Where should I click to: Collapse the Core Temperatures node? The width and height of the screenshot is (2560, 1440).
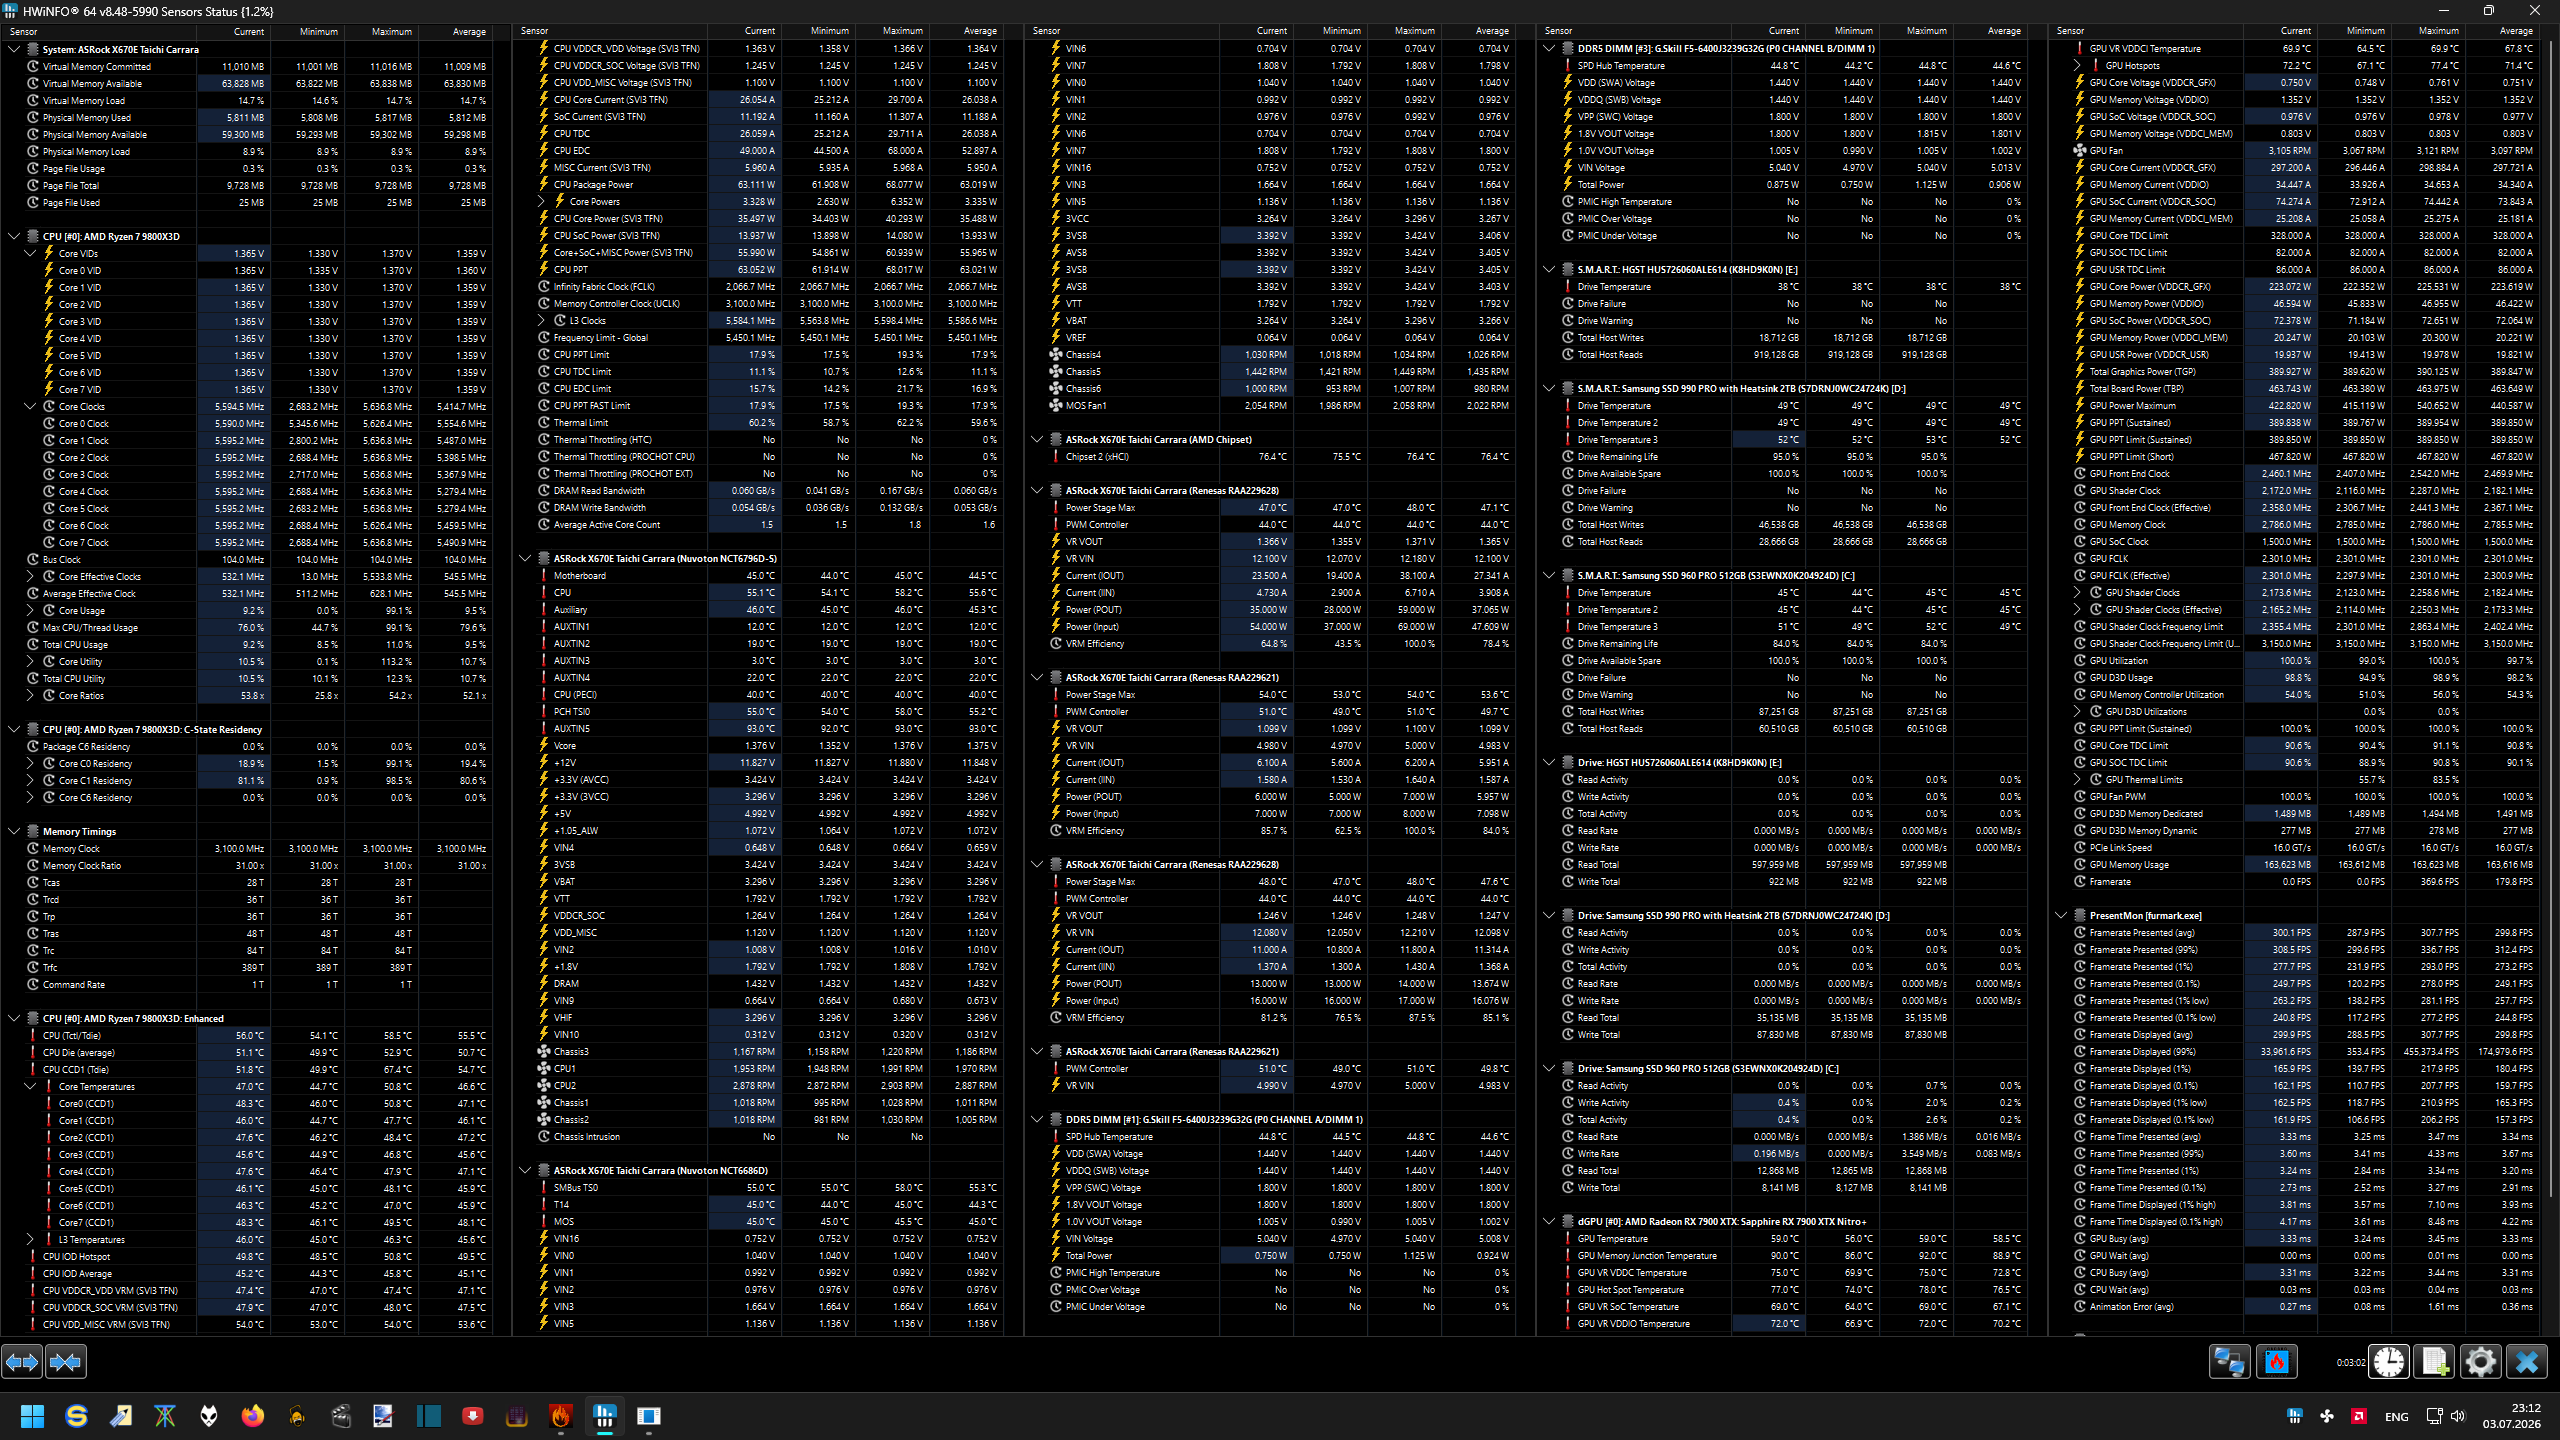[x=30, y=1087]
